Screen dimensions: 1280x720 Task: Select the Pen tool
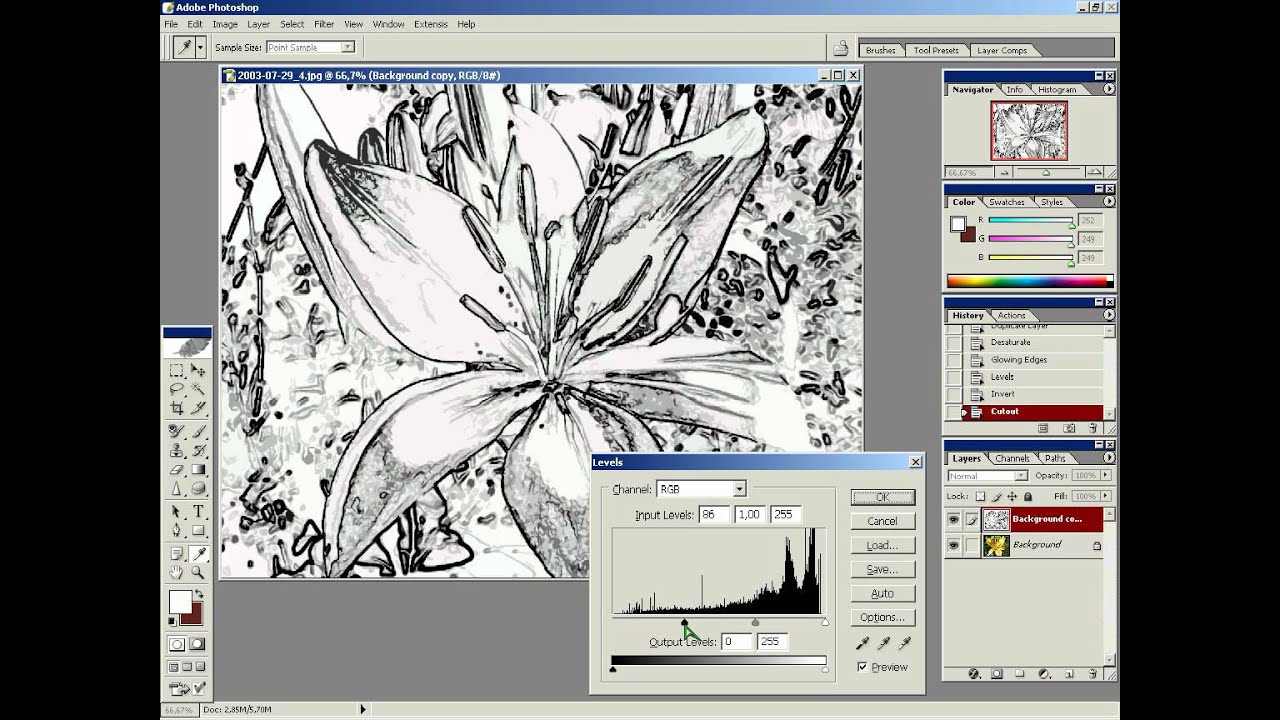177,530
